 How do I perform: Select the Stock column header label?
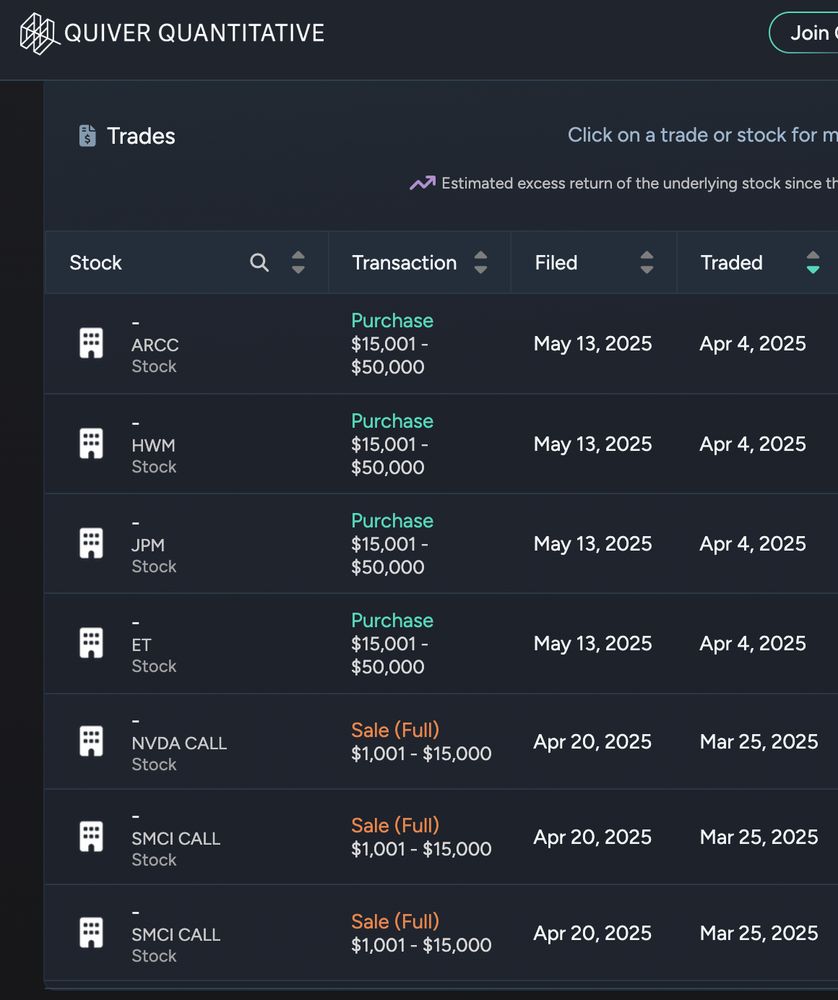96,263
